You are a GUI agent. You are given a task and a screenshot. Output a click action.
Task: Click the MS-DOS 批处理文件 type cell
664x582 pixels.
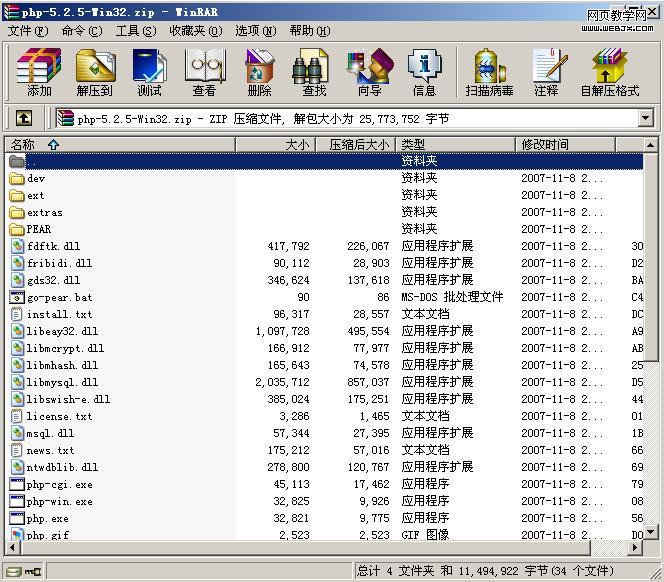[452, 297]
